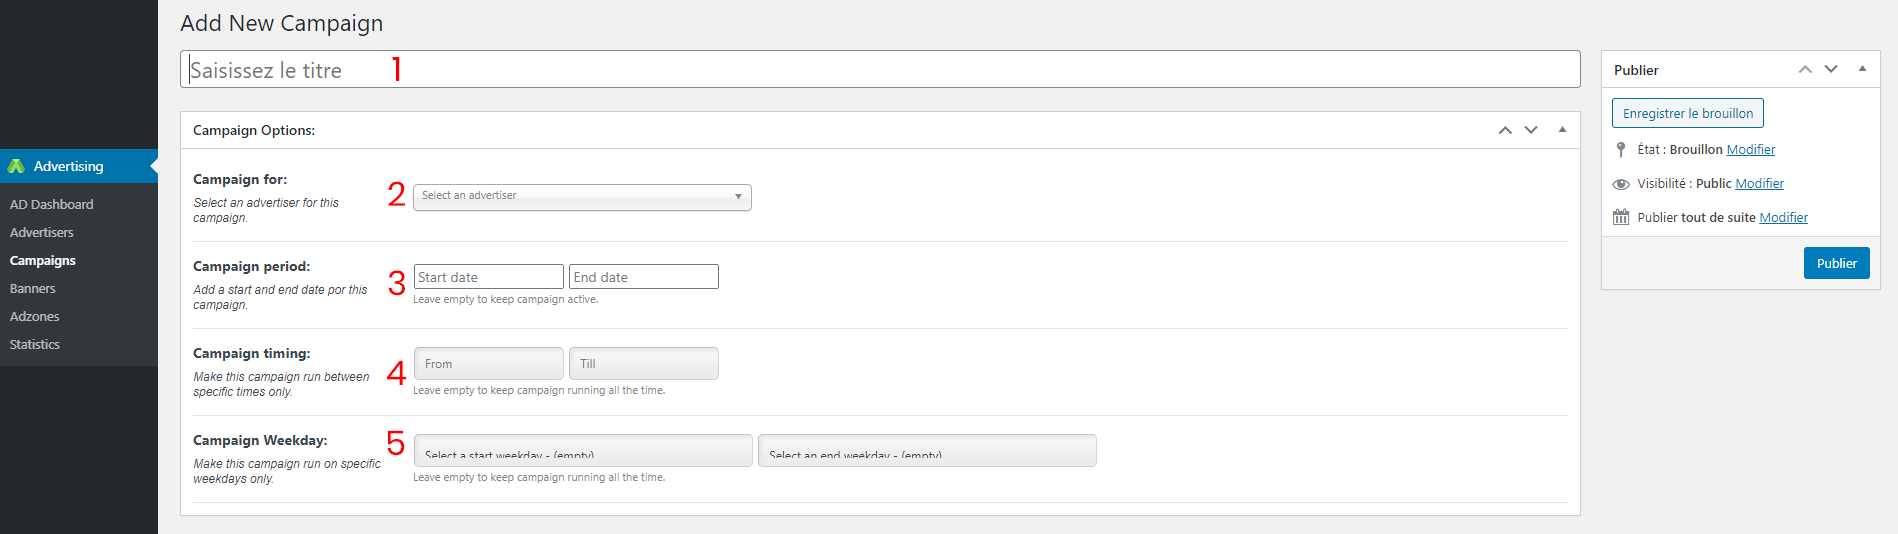Click the publish date calendar icon
This screenshot has height=534, width=1898.
point(1621,217)
